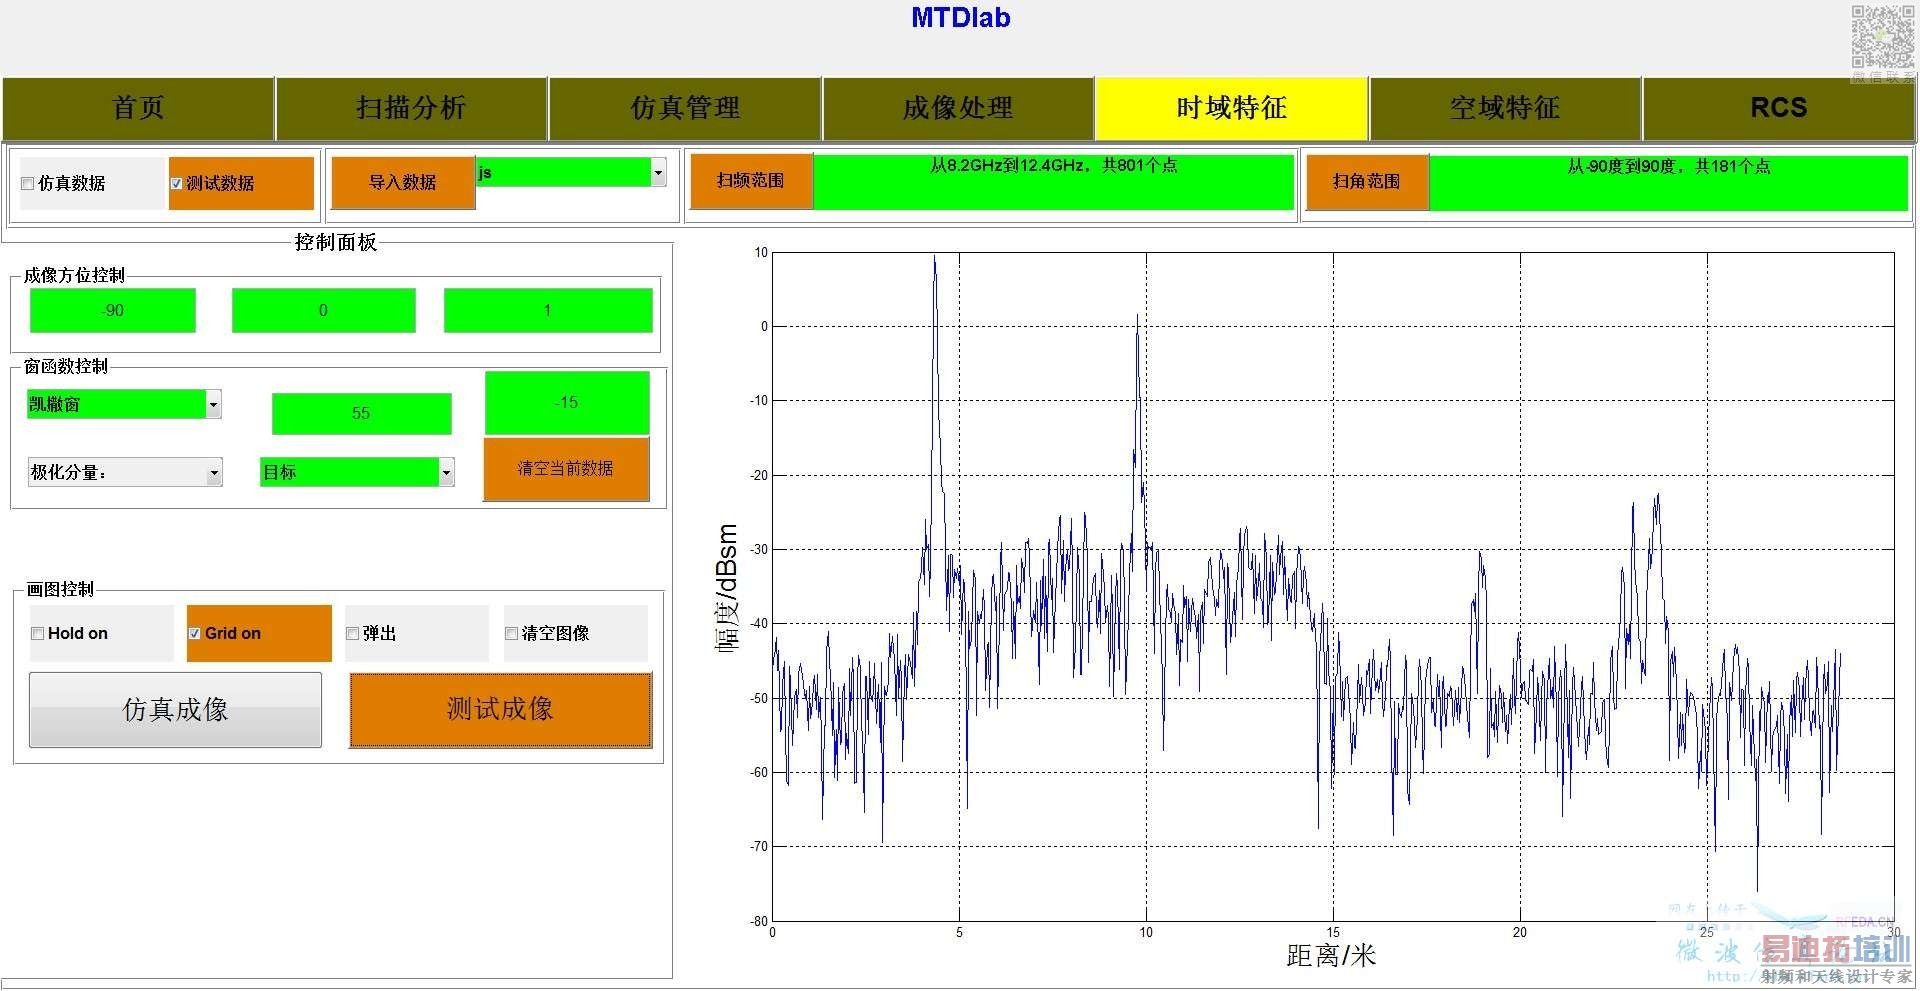Screen dimensions: 1920x991
Task: Expand the 极化分量 dropdown
Action: click(x=125, y=472)
